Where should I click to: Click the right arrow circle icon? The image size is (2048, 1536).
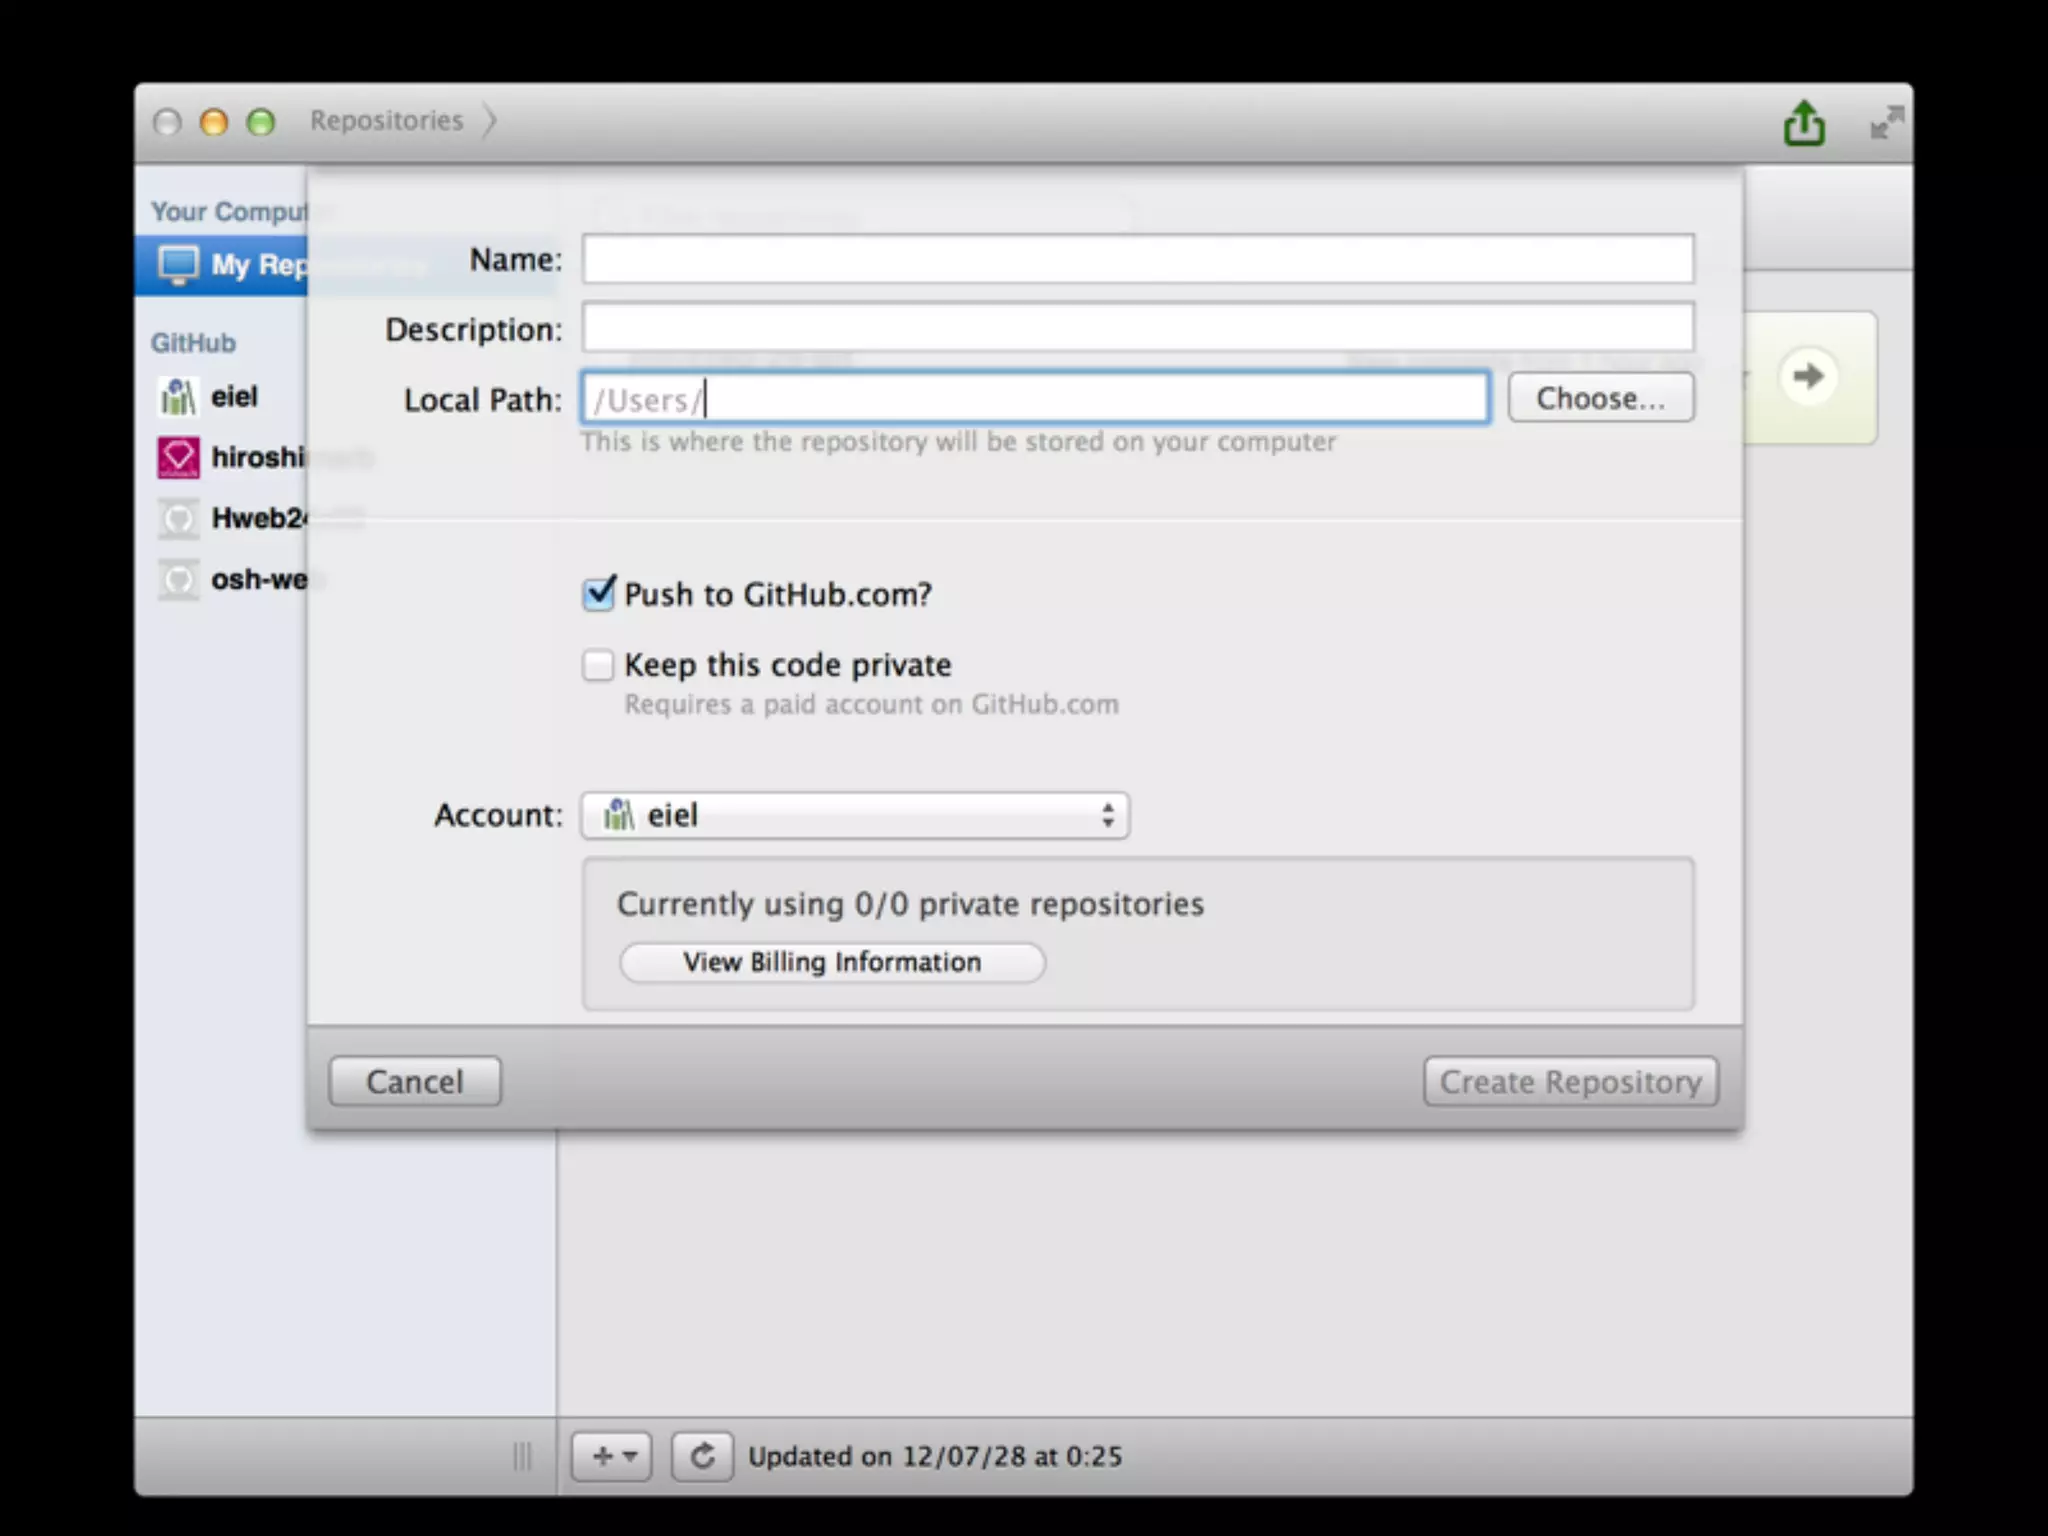(x=1807, y=377)
